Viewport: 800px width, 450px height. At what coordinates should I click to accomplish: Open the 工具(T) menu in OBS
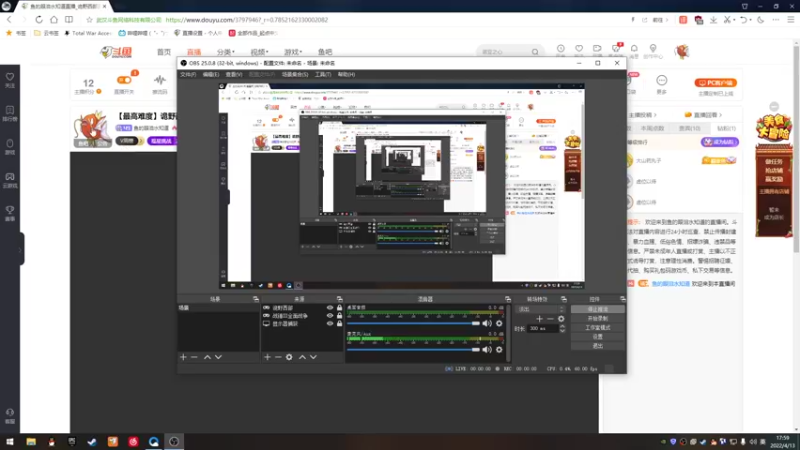point(323,74)
